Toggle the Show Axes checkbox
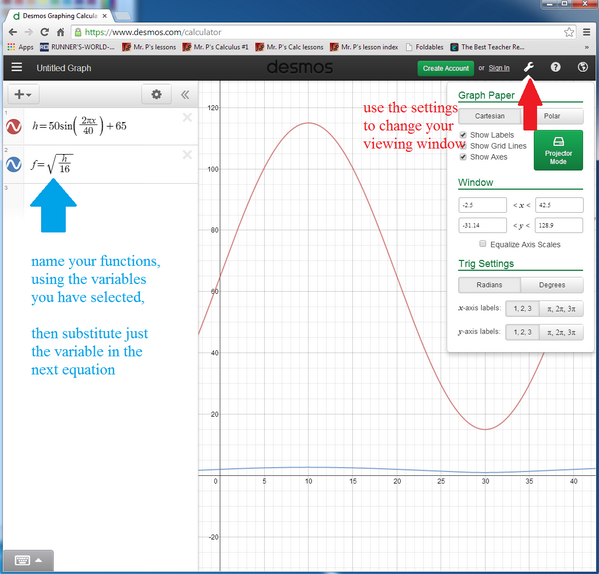This screenshot has width=599, height=574. pos(463,157)
